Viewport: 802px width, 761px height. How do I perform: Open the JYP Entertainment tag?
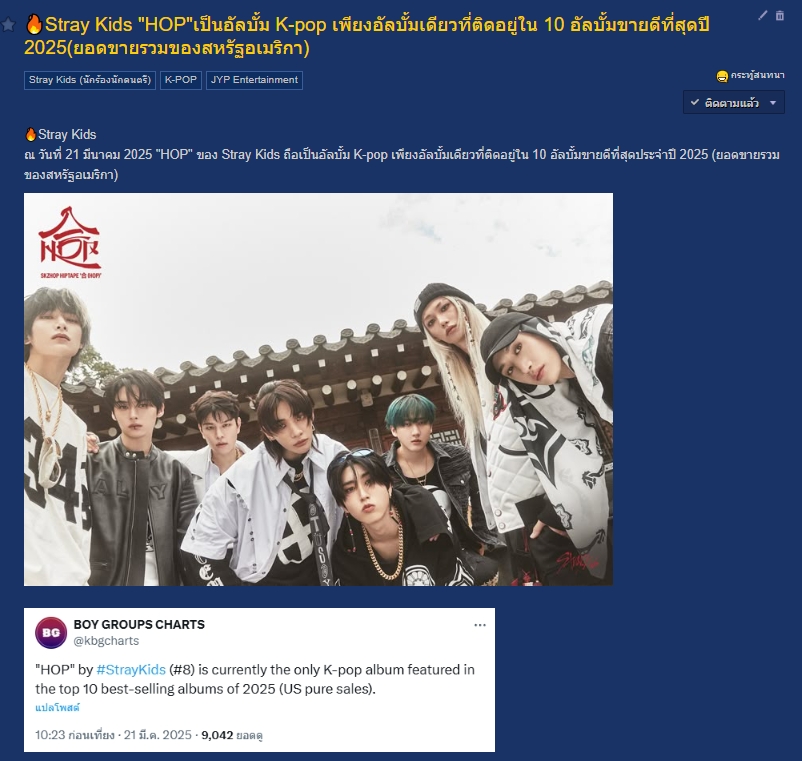tap(254, 80)
